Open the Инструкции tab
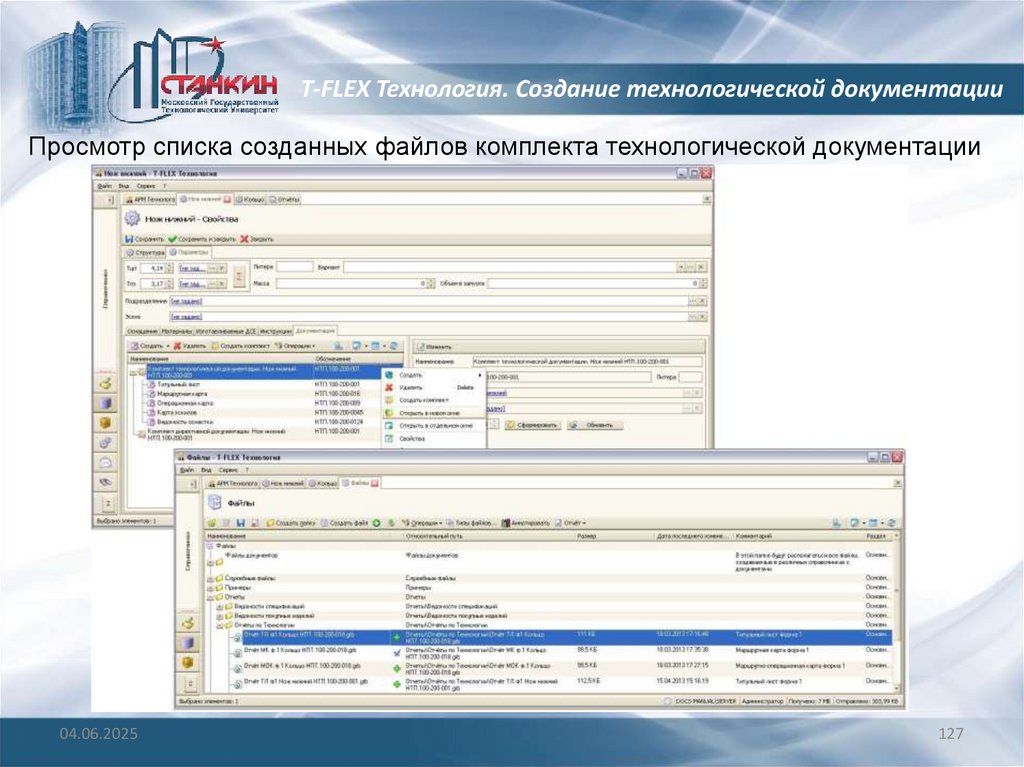 click(x=276, y=331)
